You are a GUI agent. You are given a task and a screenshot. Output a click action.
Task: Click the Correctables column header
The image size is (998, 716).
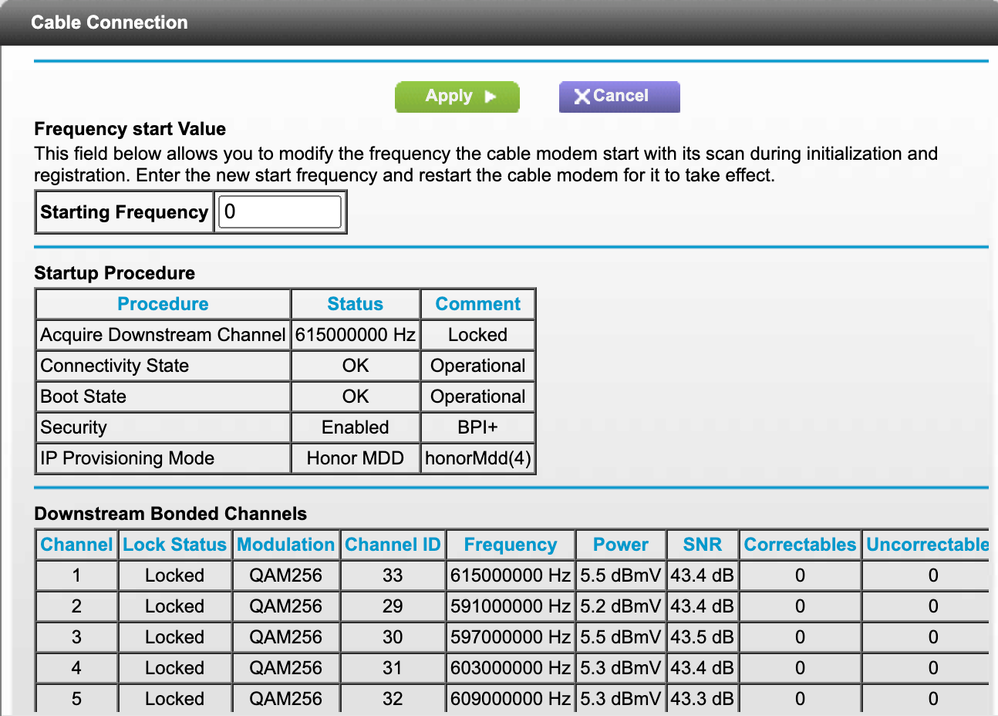800,545
